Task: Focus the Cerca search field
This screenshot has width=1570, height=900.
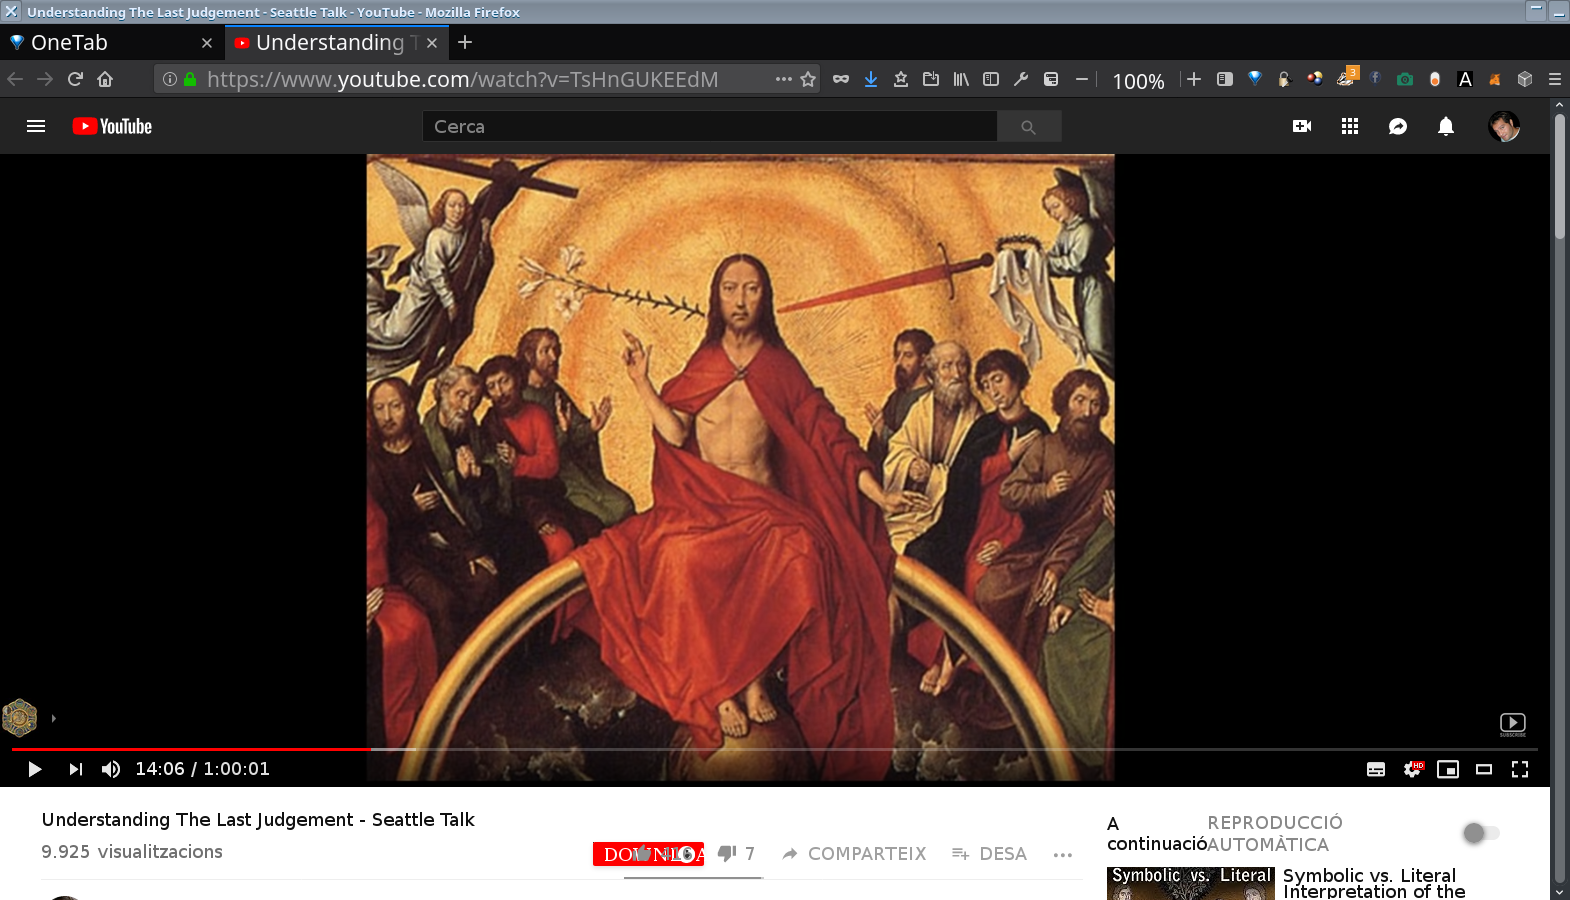Action: click(x=709, y=126)
